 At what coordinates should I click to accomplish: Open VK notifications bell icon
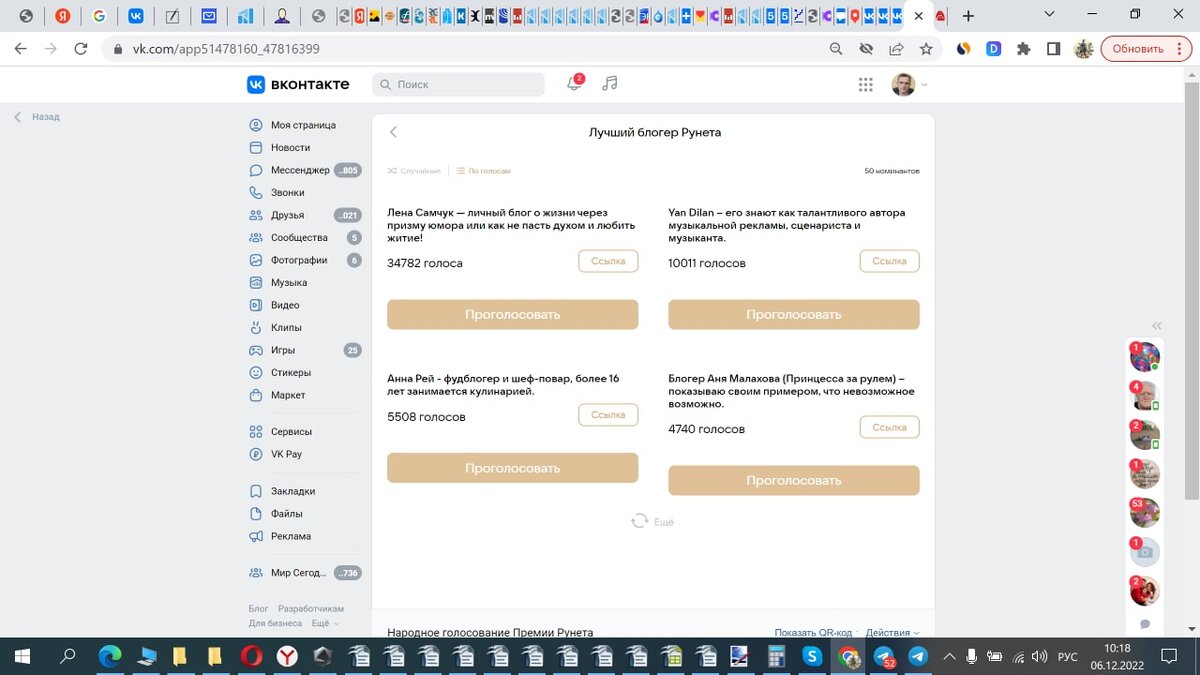click(574, 84)
